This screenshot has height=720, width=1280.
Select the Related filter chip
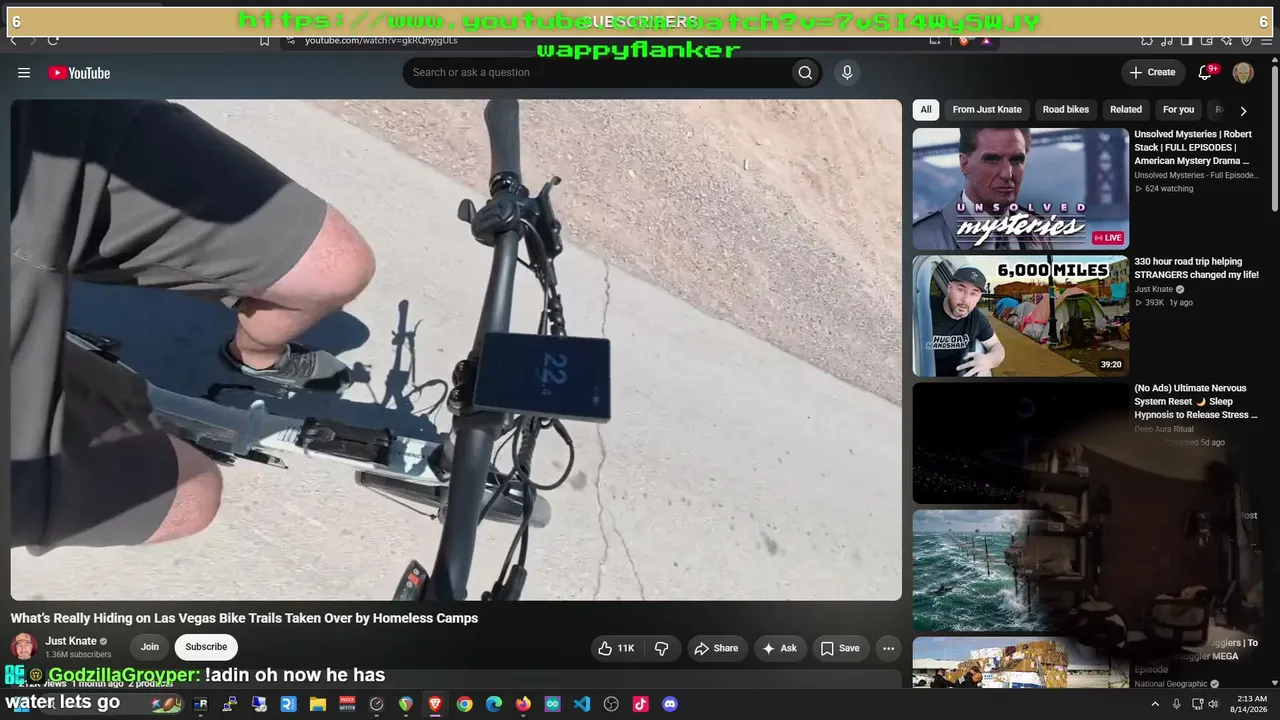(1126, 110)
